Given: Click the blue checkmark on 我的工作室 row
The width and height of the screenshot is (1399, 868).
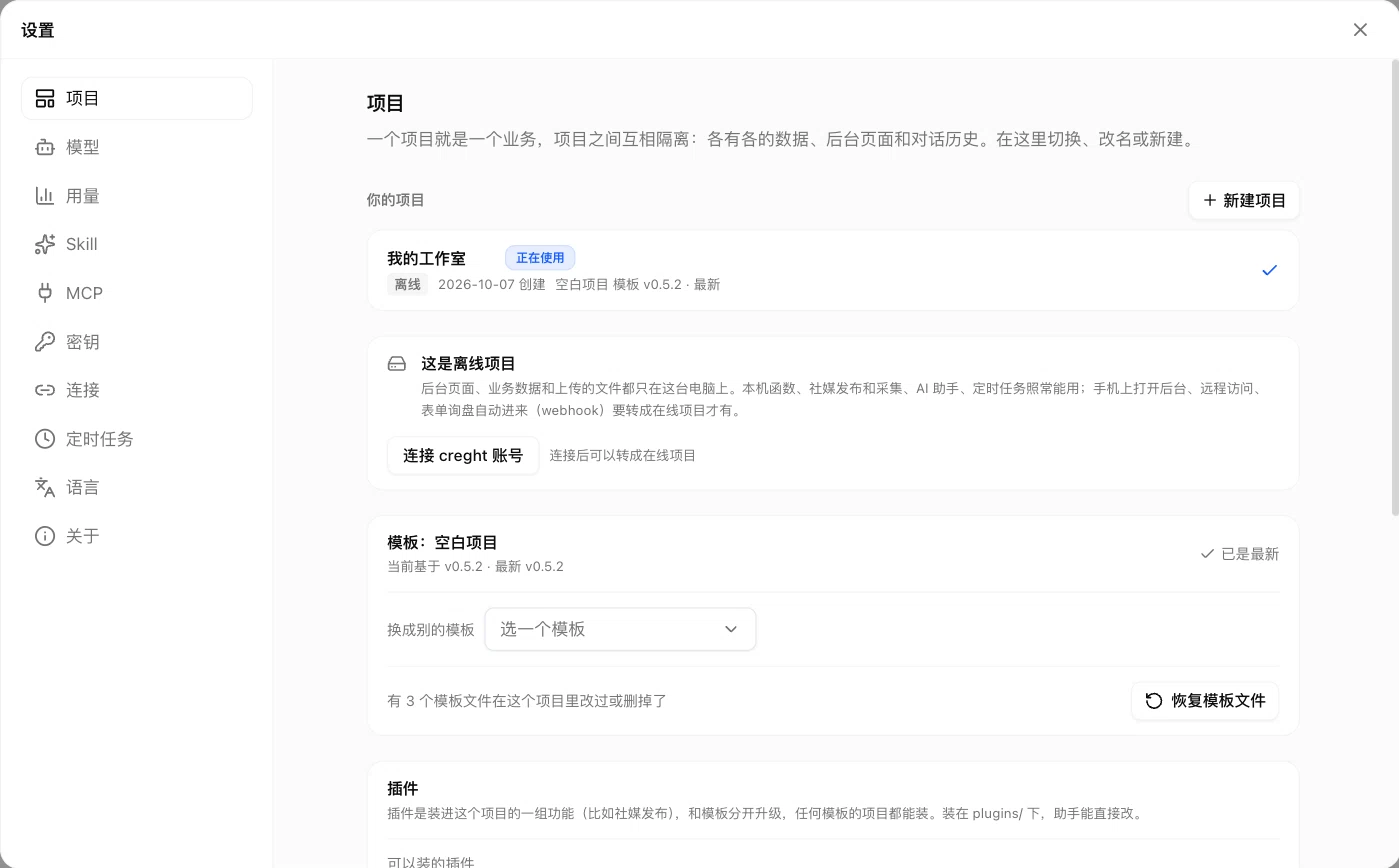Looking at the screenshot, I should tap(1269, 270).
